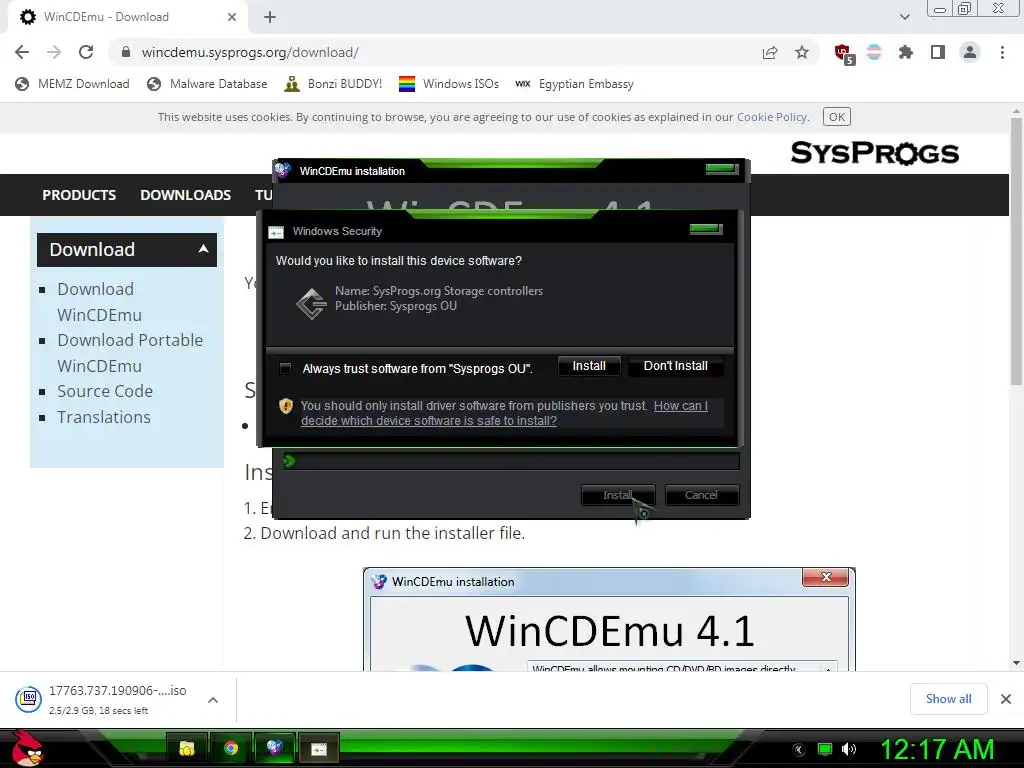
Task: Open a new browser tab
Action: [x=270, y=17]
